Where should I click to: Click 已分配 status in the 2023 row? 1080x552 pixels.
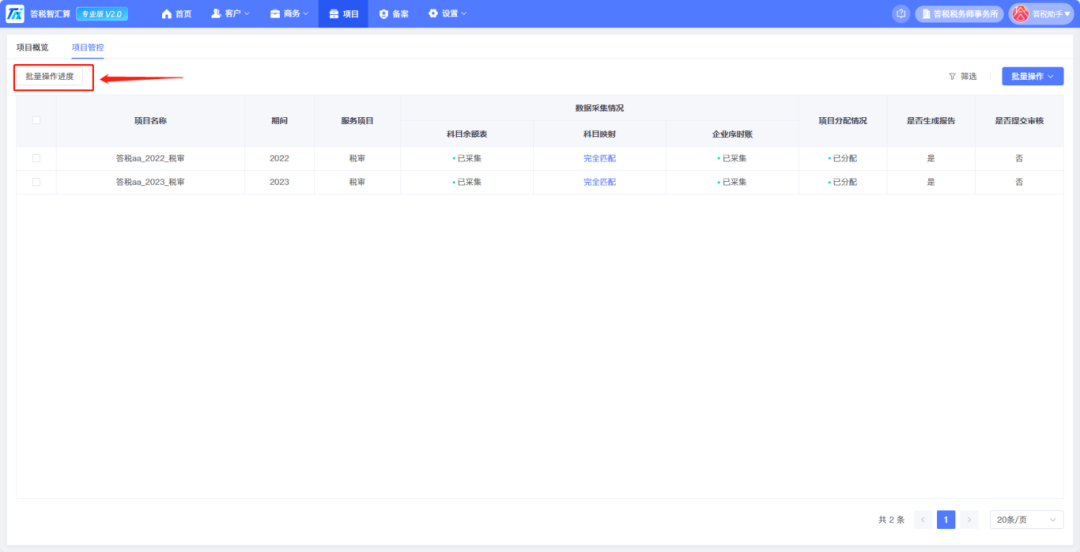coord(842,182)
